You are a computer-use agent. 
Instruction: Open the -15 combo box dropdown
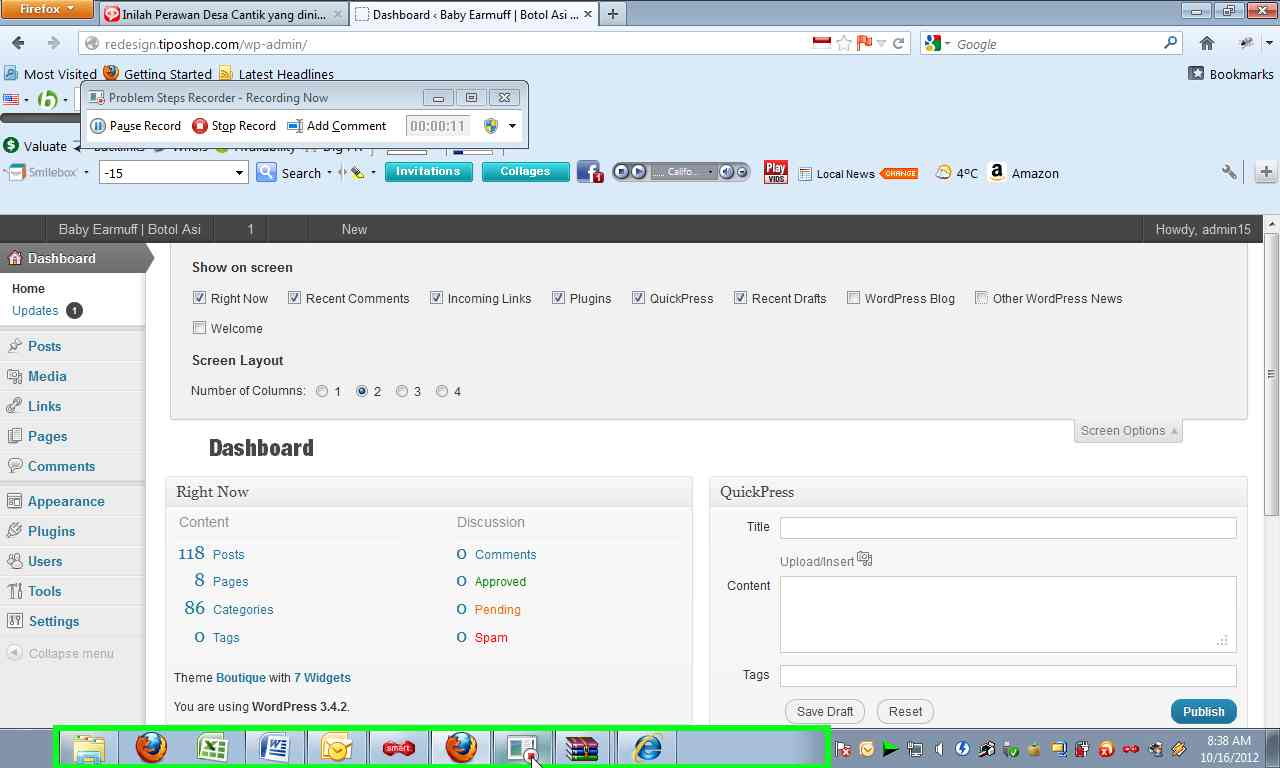(239, 173)
